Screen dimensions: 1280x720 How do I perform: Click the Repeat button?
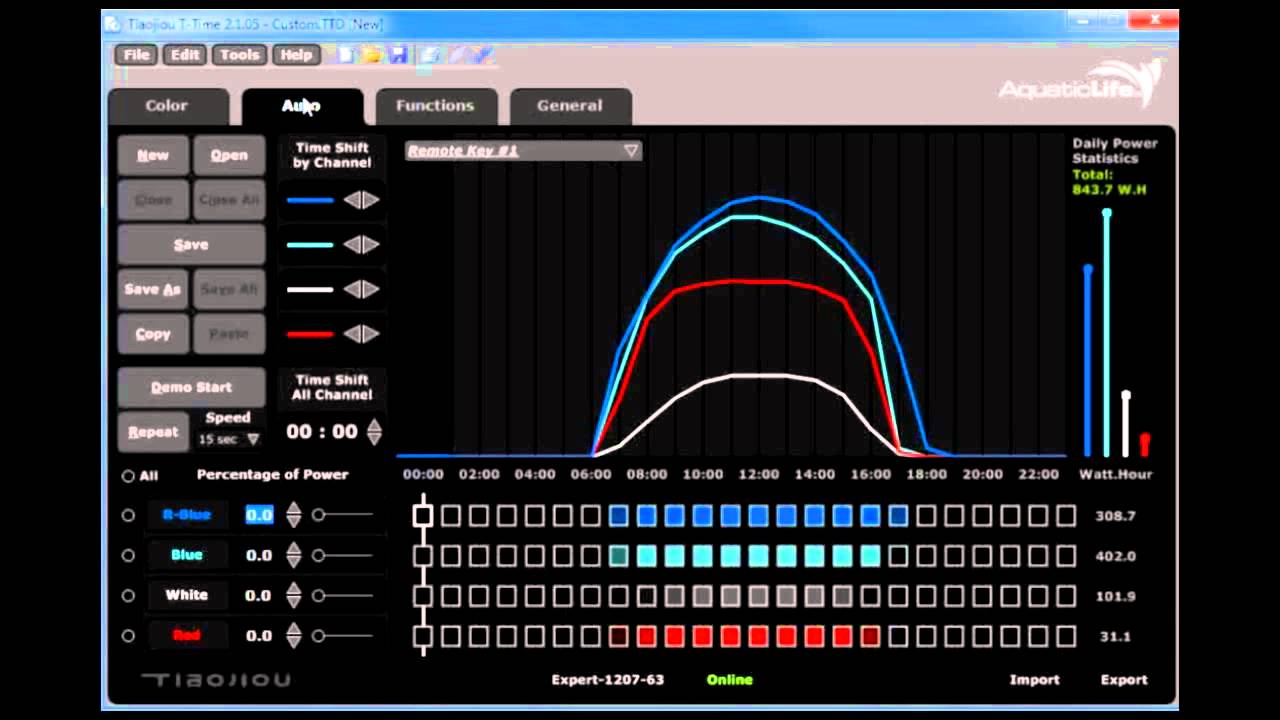coord(153,432)
